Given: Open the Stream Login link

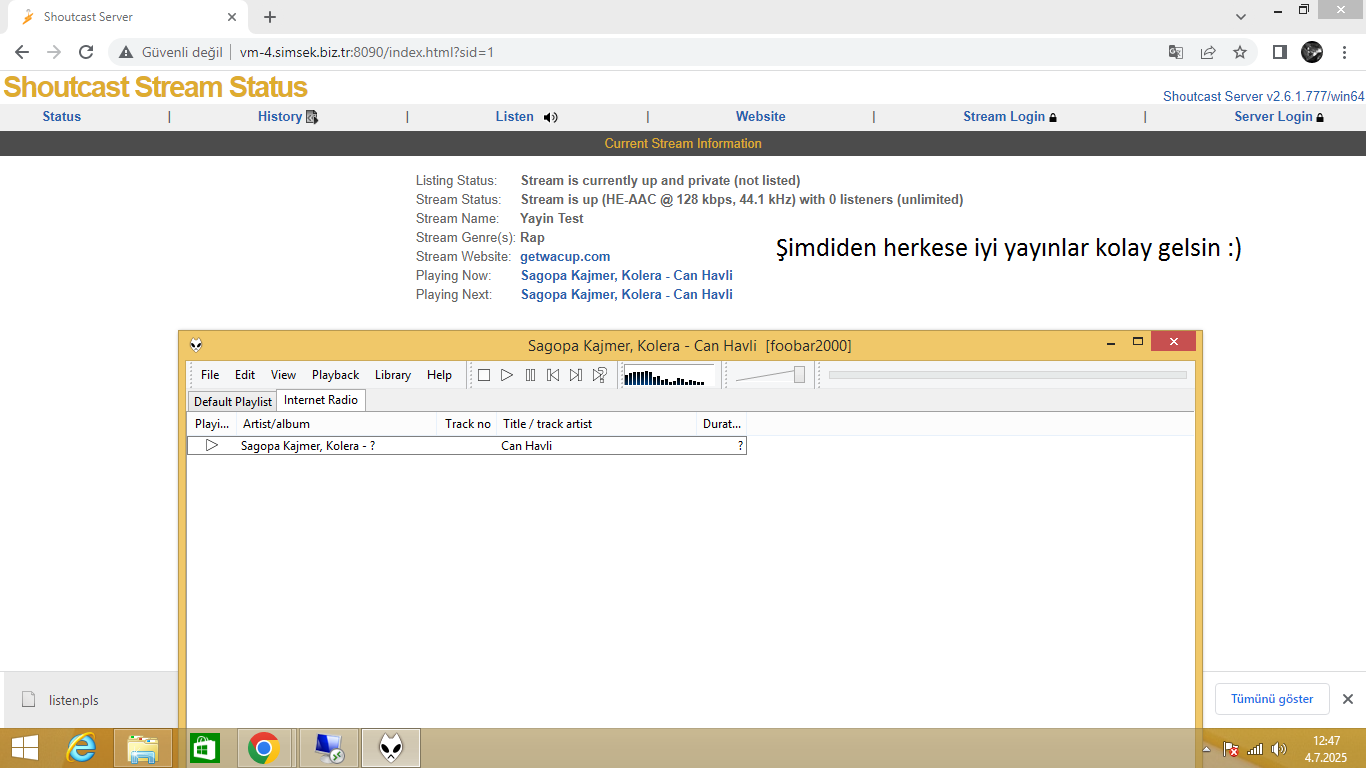Looking at the screenshot, I should click(1010, 117).
